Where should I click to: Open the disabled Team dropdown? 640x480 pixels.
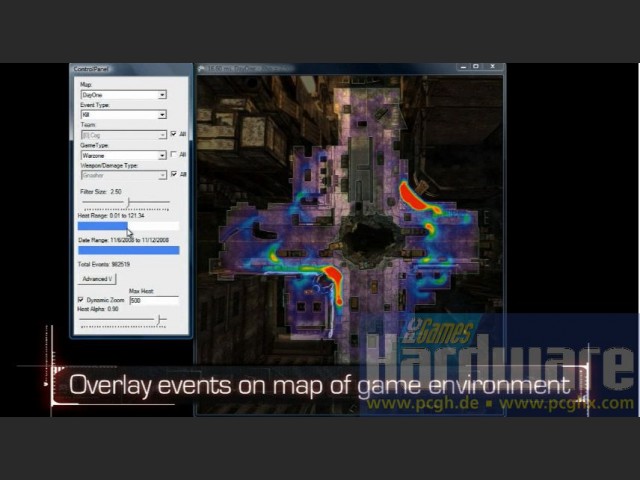click(x=123, y=135)
